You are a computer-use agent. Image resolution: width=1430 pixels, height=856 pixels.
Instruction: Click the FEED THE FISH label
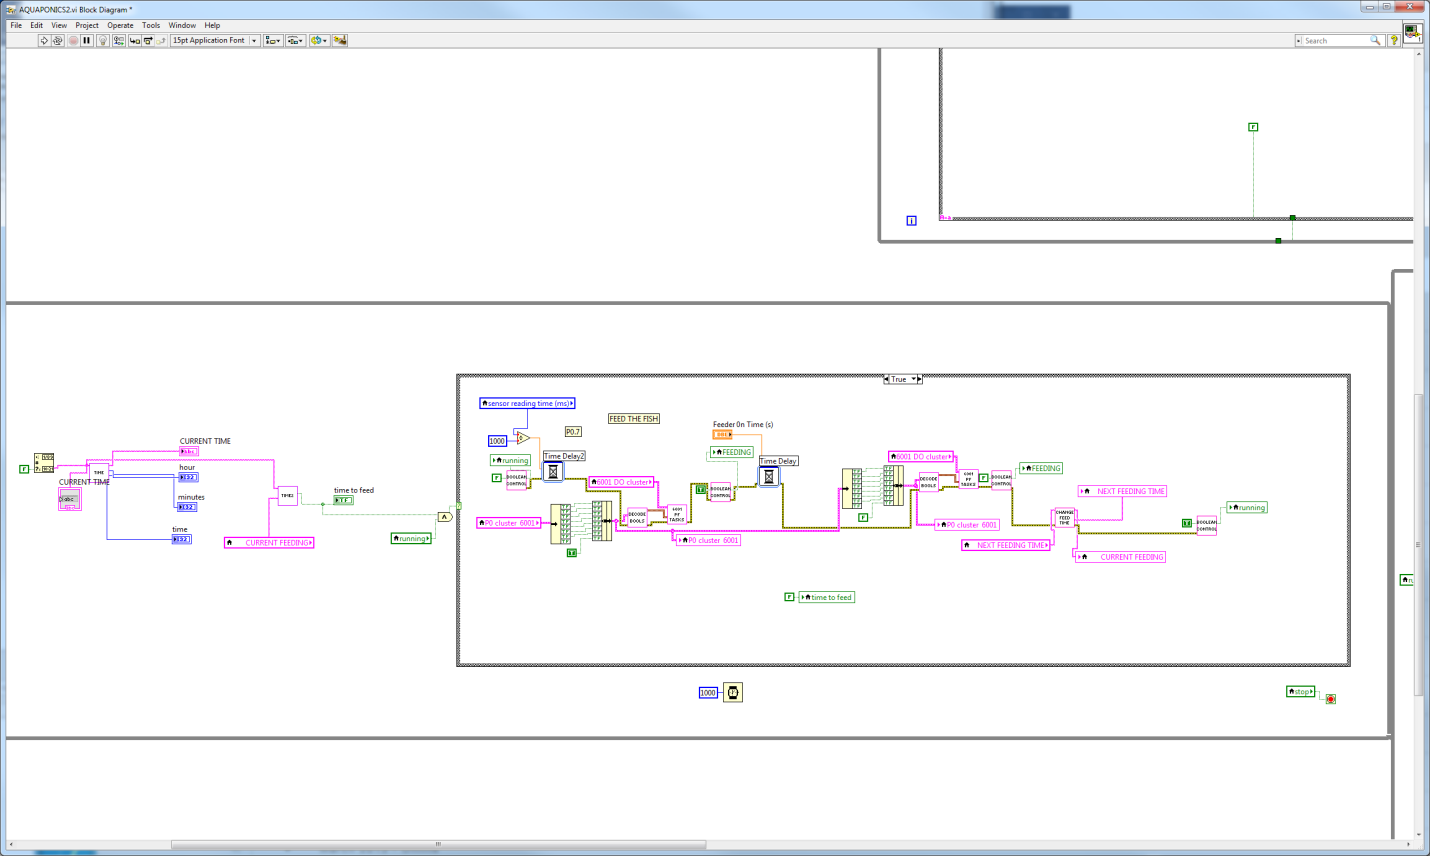click(634, 419)
